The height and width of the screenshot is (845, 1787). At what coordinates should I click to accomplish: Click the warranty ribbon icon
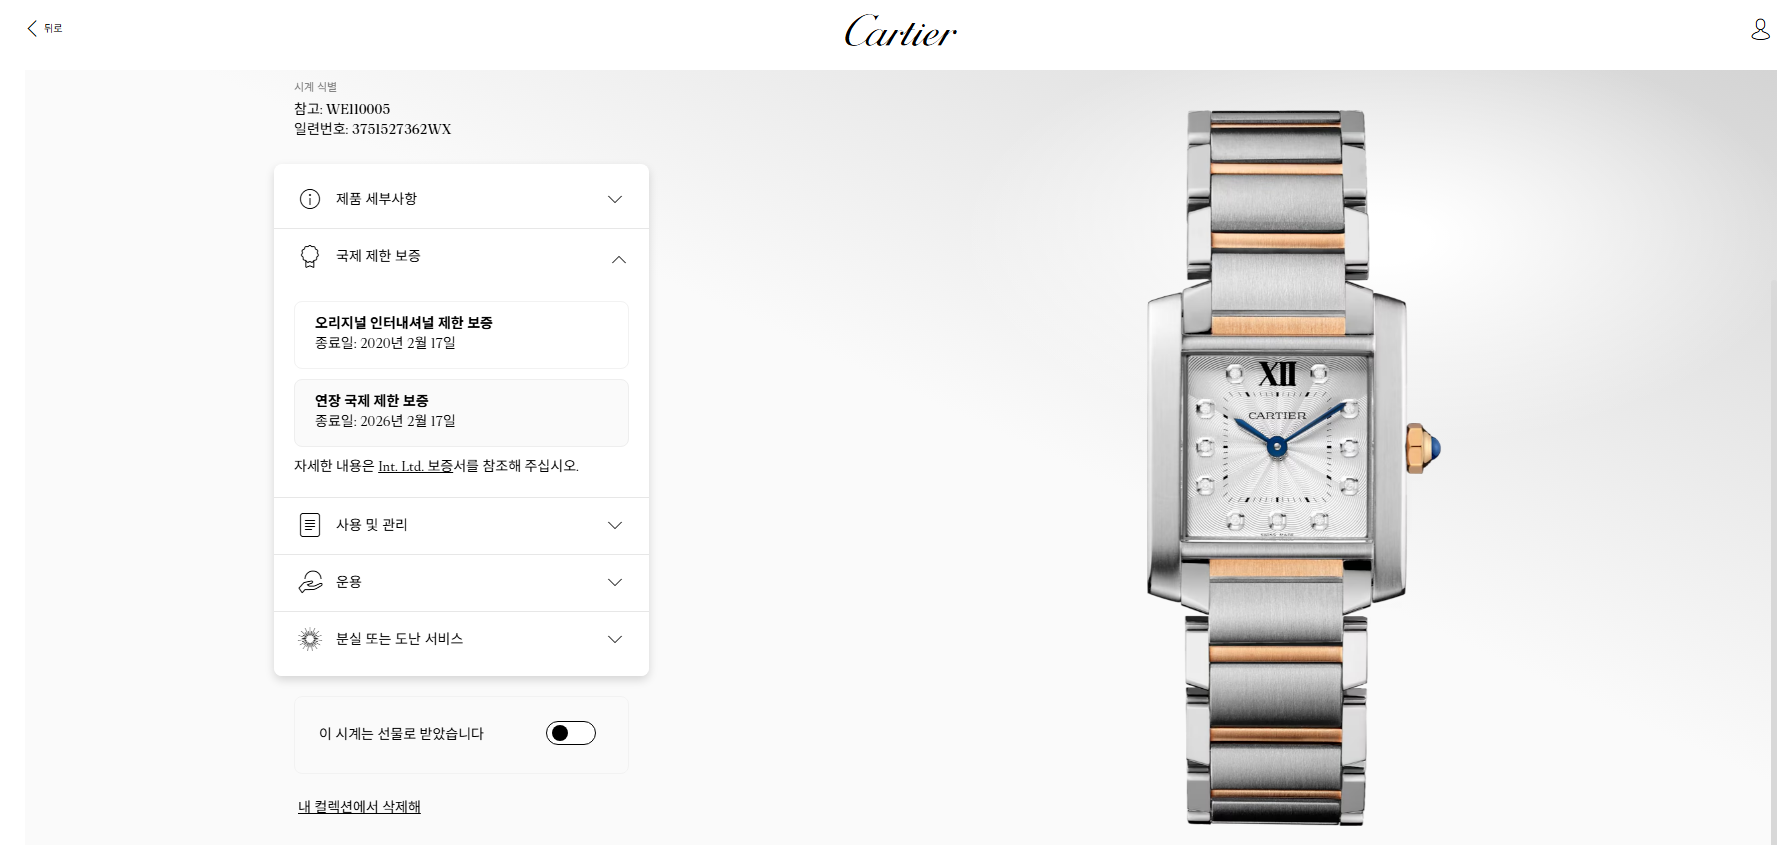click(x=310, y=257)
